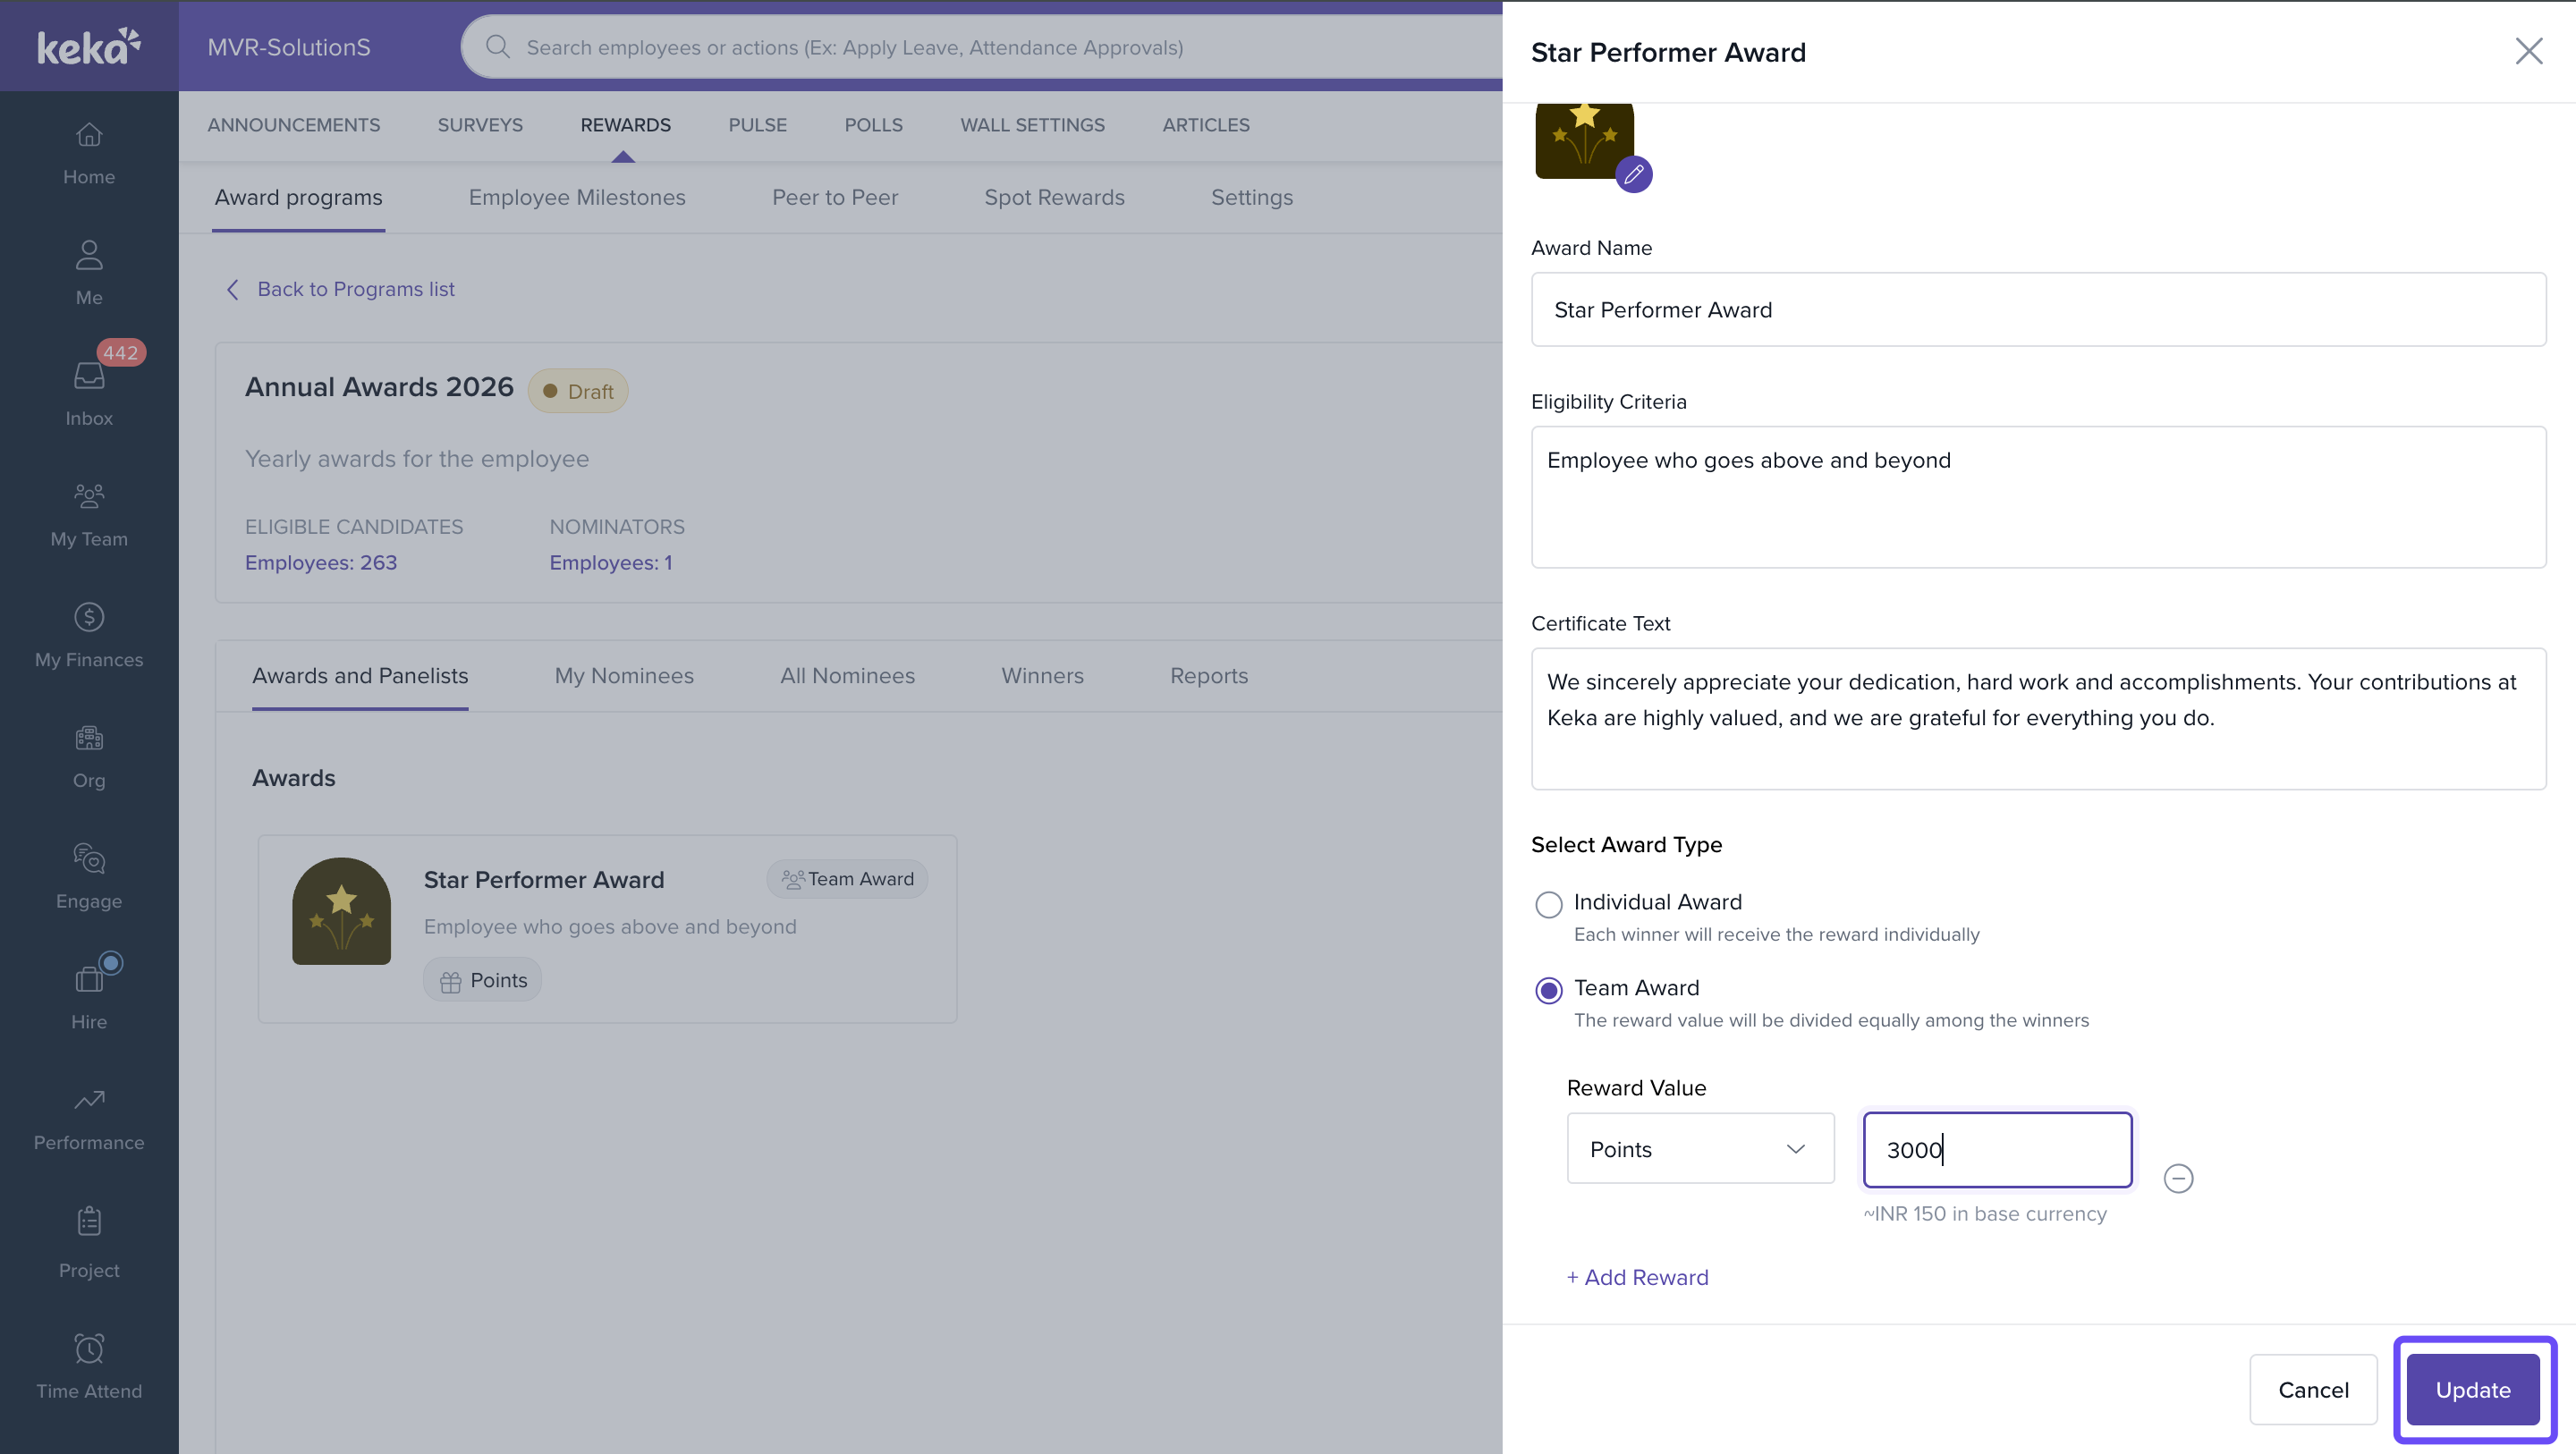Click the Back to Programs list chevron

point(233,289)
